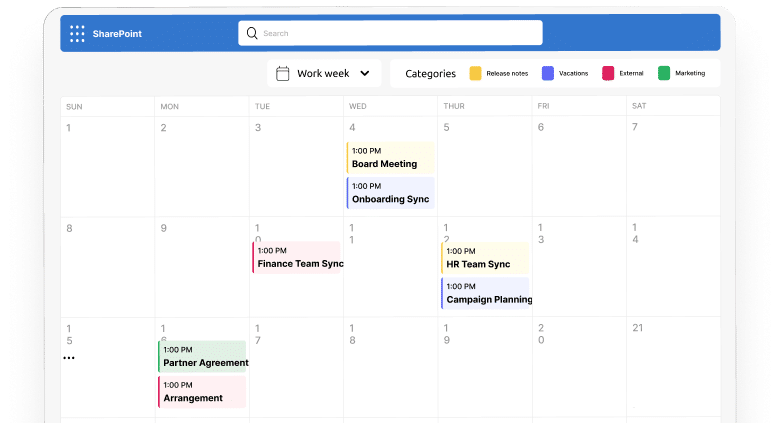Click the SharePoint title link

tap(117, 34)
